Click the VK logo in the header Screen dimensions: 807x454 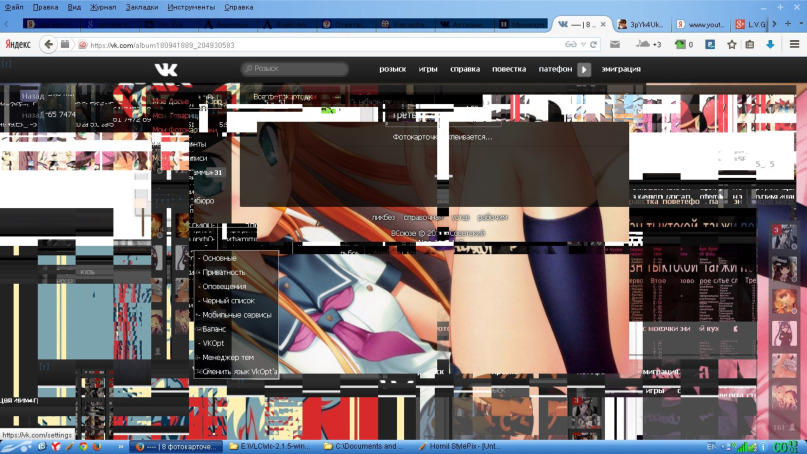[x=165, y=69]
